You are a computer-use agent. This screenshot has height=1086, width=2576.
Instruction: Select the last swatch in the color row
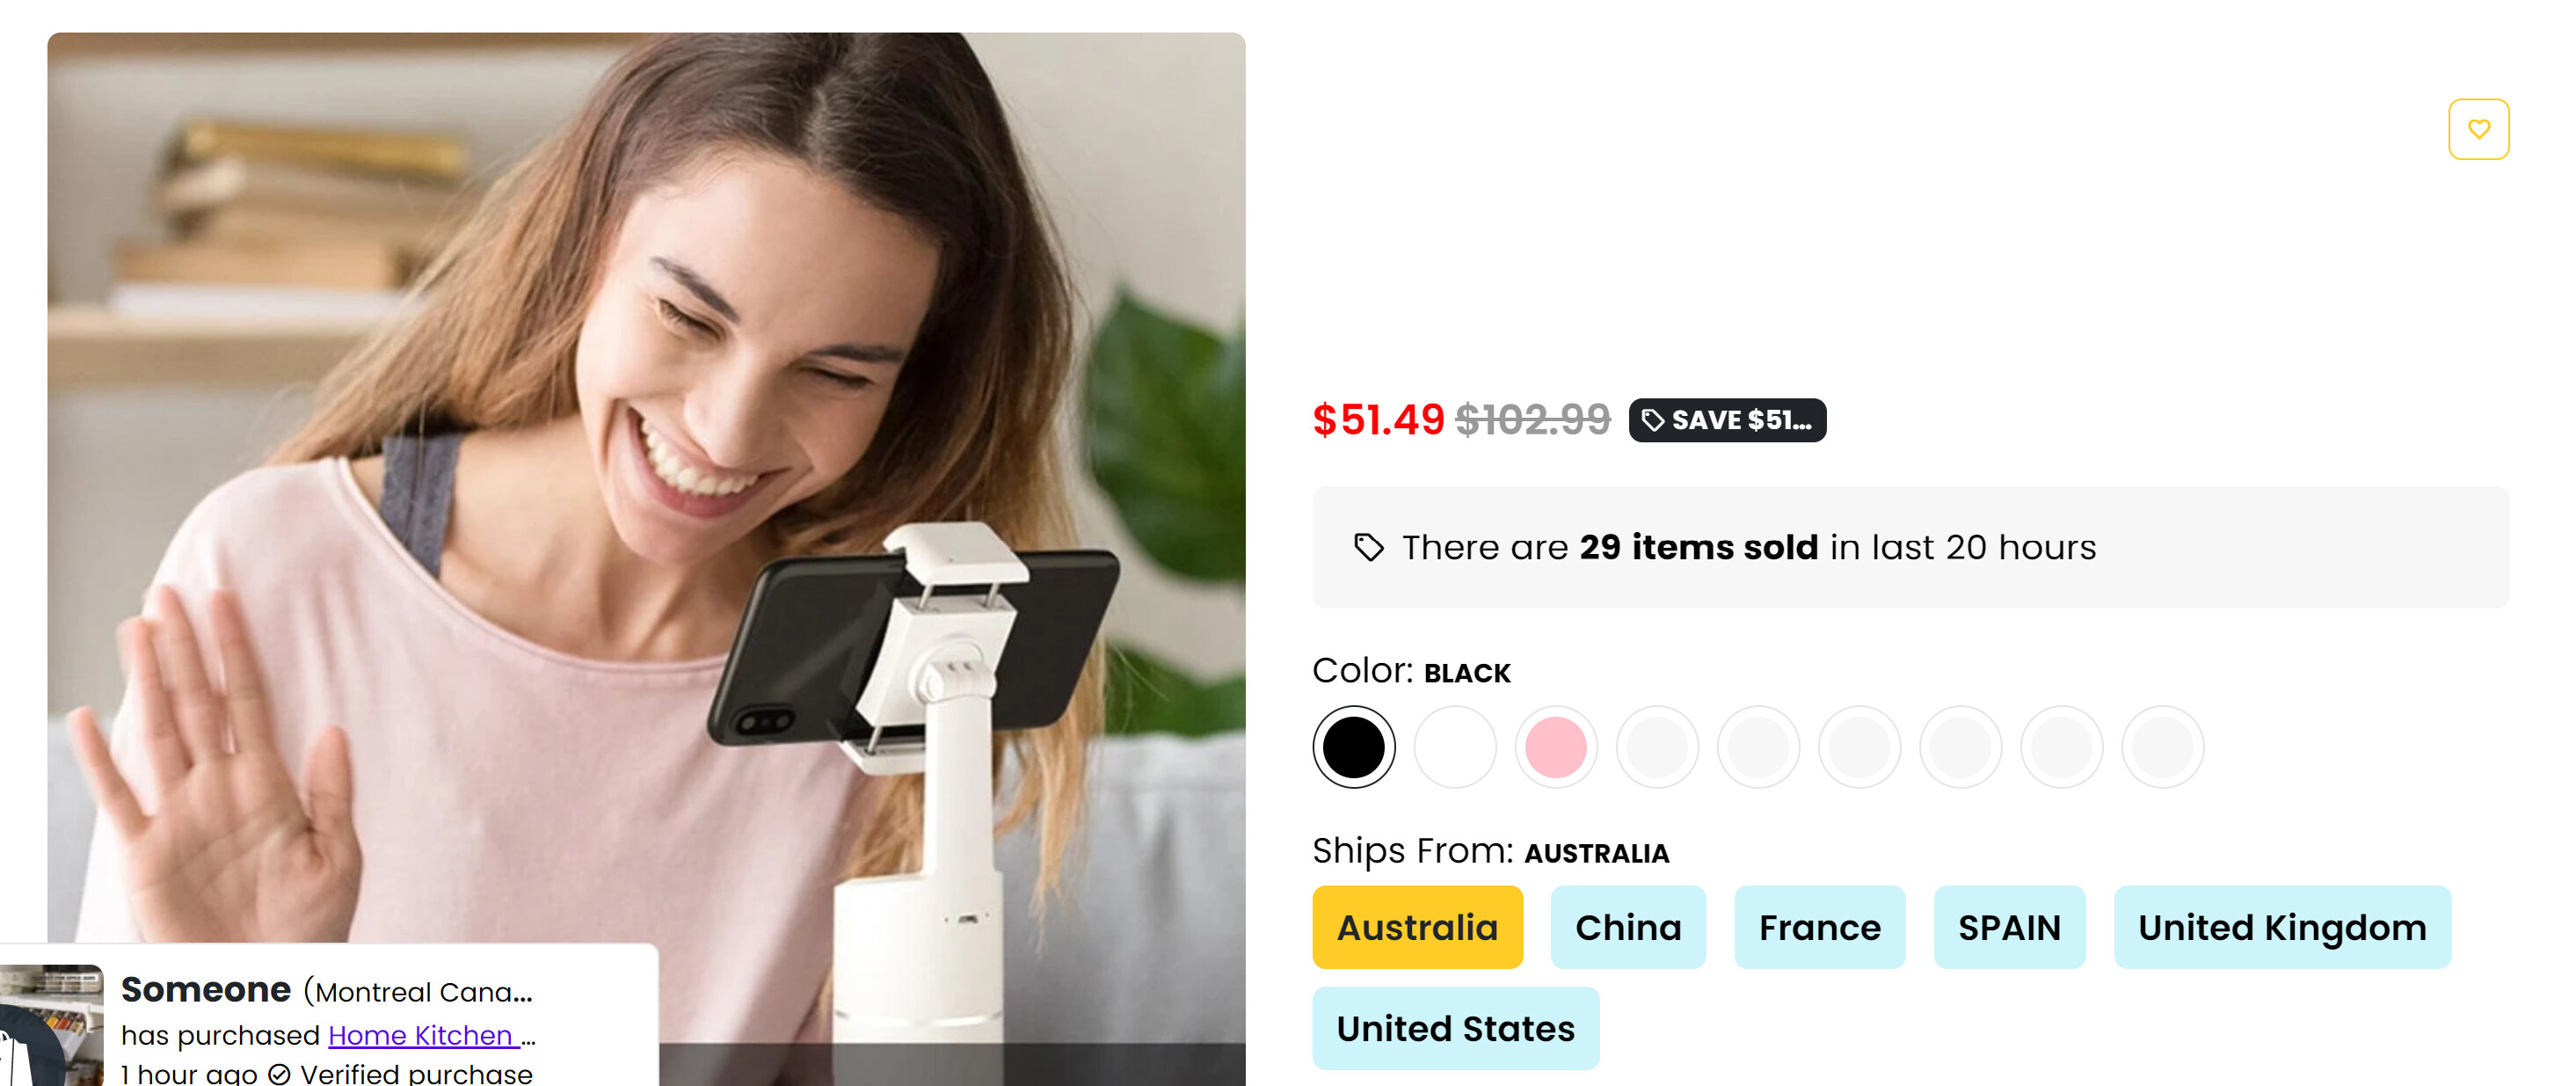point(2162,747)
